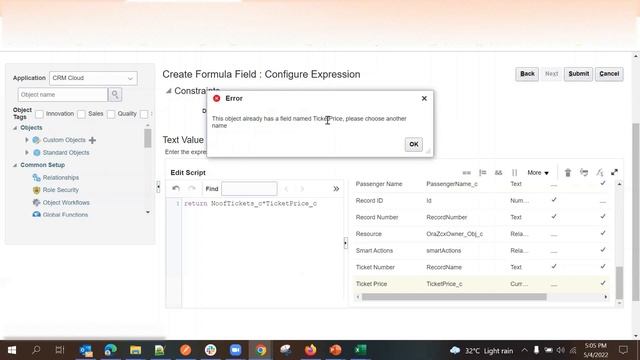Check the Innovation object tag checkbox
This screenshot has height=360, width=640.
[39, 114]
